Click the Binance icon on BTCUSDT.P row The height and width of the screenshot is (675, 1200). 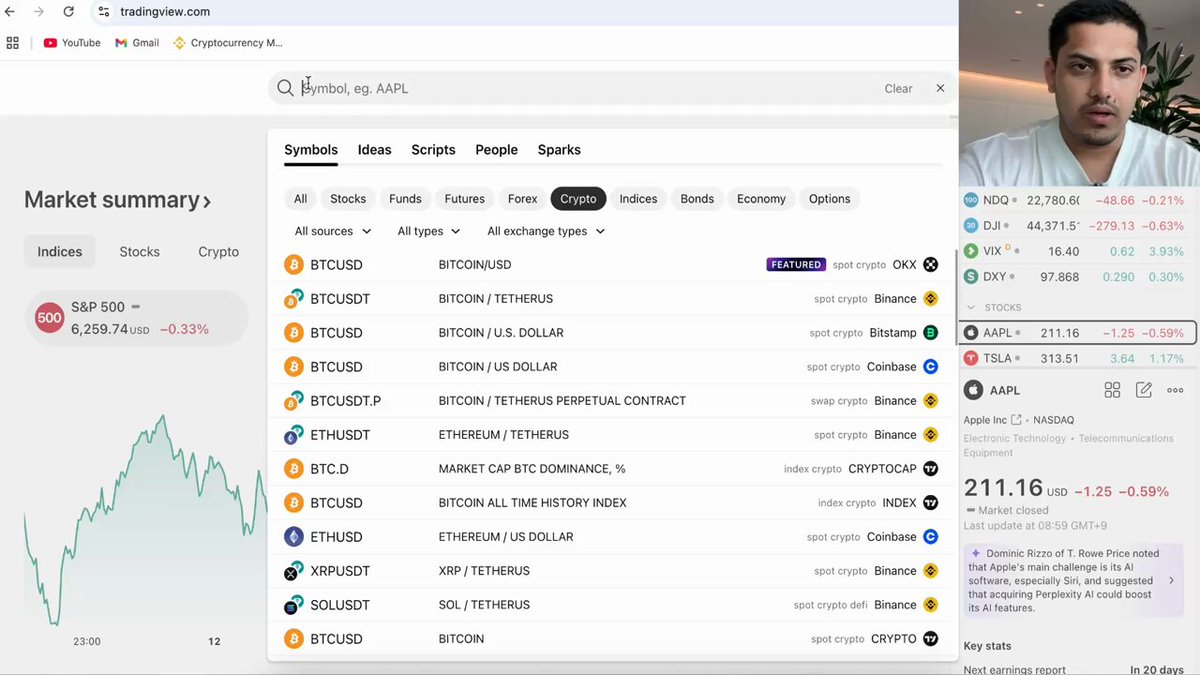point(930,401)
